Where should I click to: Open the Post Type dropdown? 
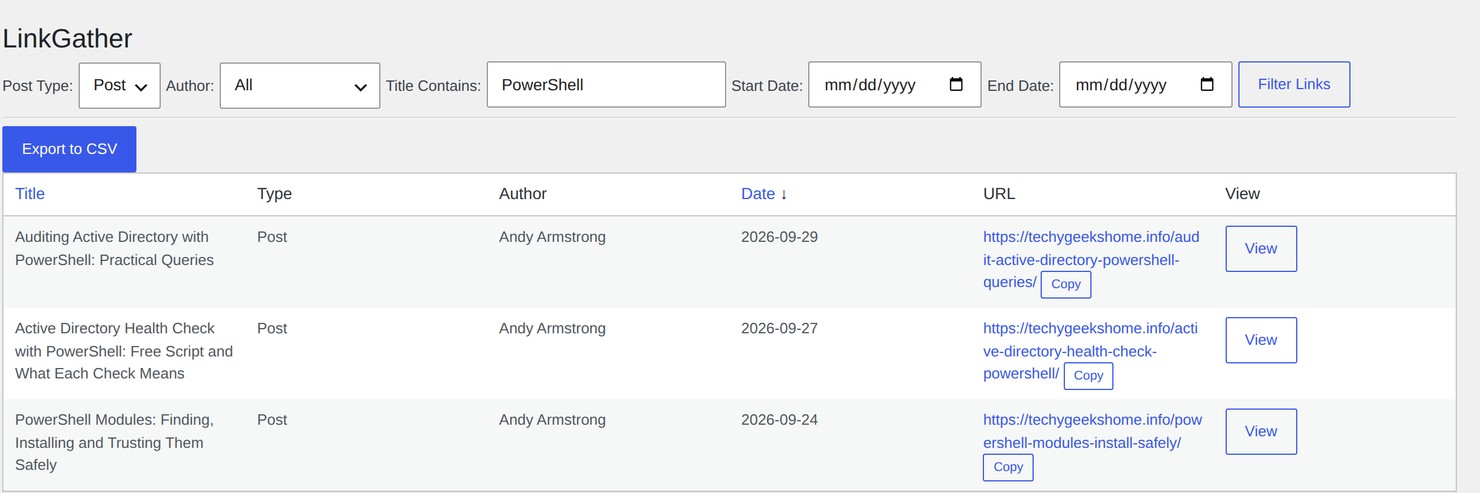pos(120,85)
